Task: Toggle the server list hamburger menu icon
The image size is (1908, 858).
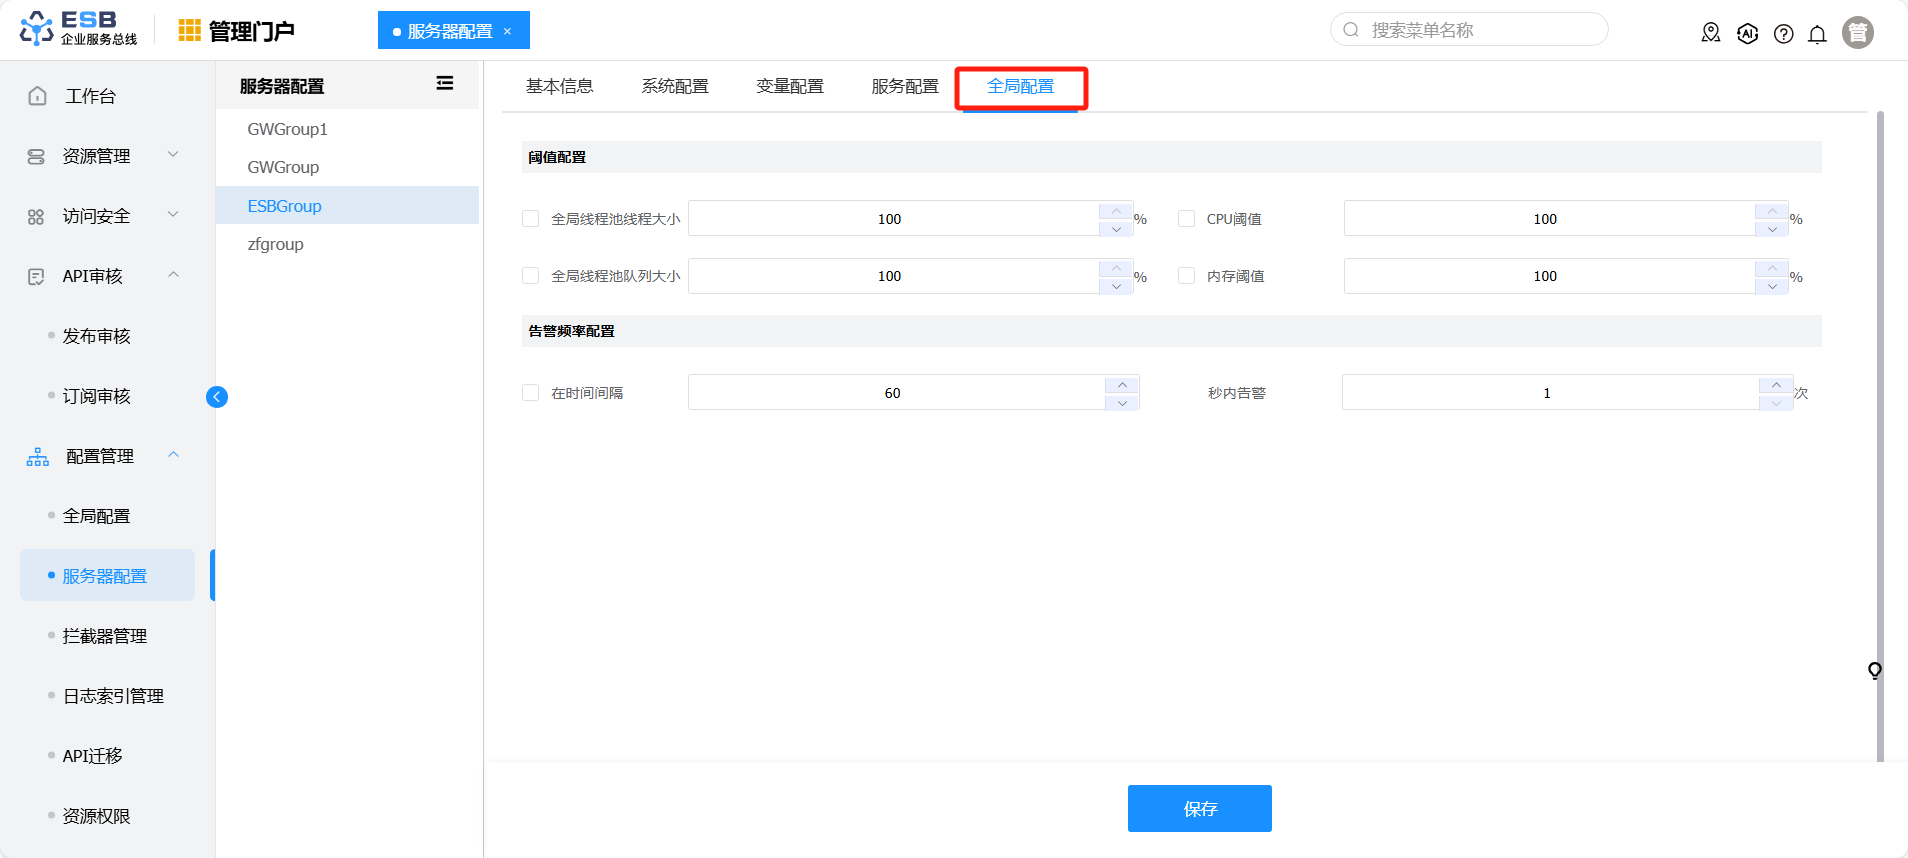Action: [x=445, y=84]
